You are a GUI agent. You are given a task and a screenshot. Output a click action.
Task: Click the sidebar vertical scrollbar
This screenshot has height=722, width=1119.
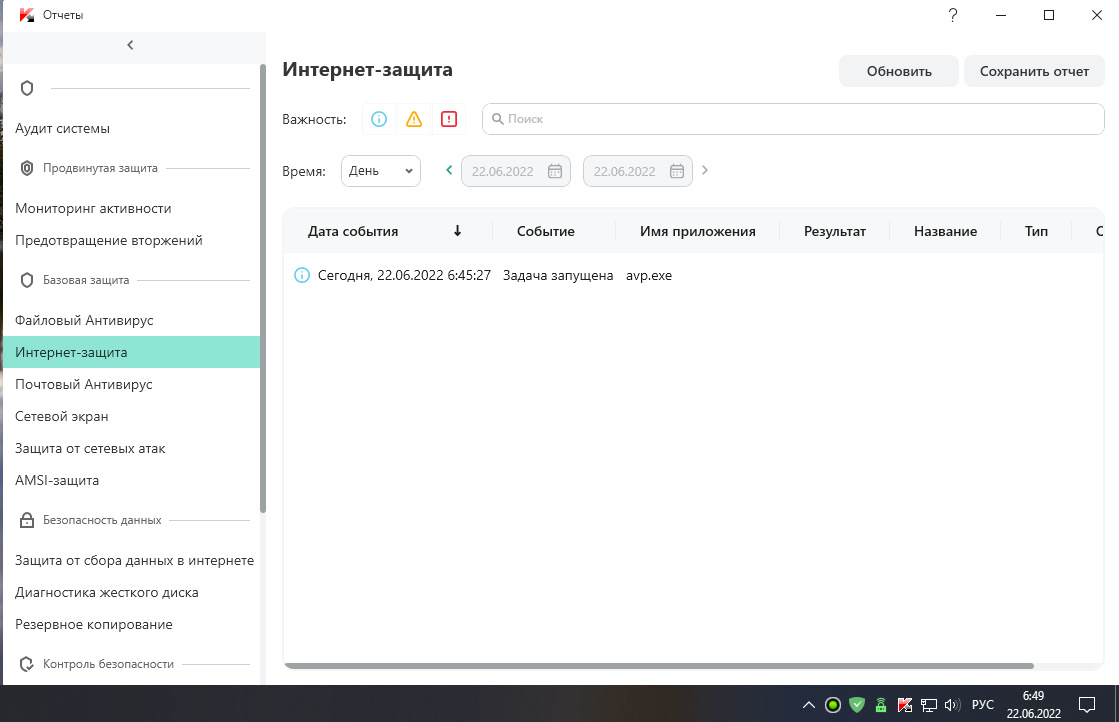tap(263, 289)
